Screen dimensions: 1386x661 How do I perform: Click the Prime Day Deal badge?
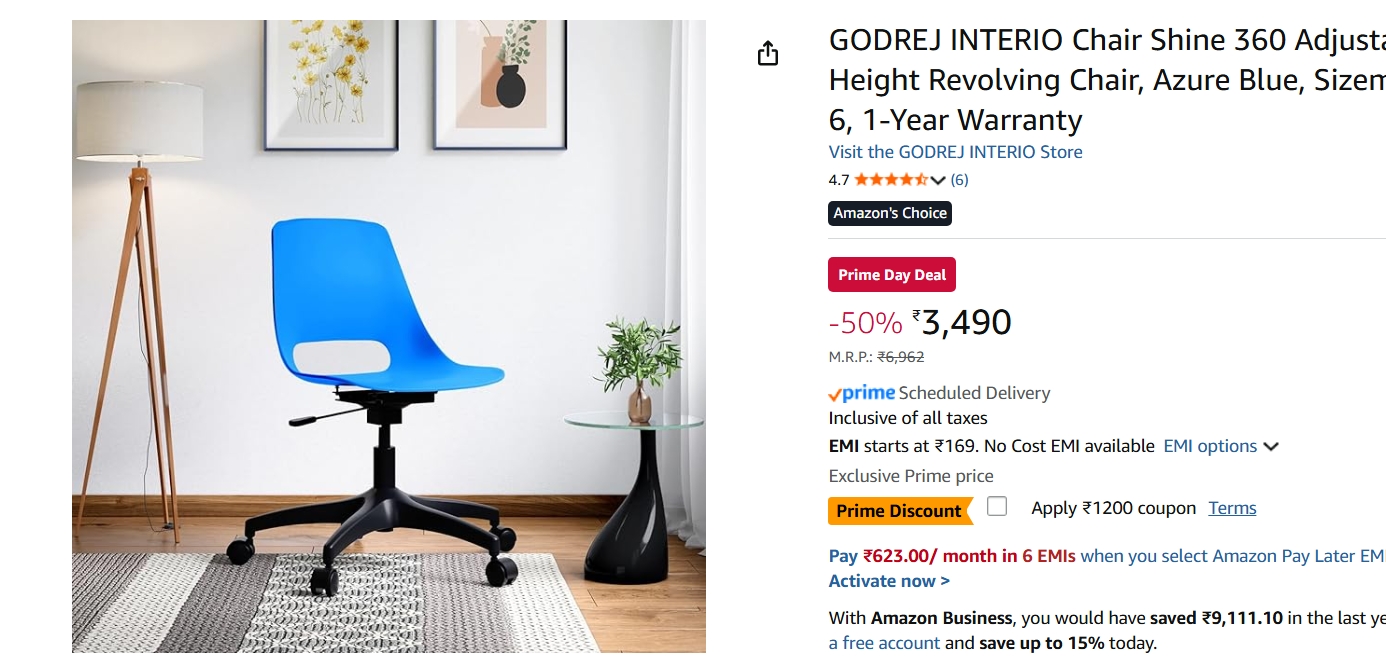coord(892,275)
